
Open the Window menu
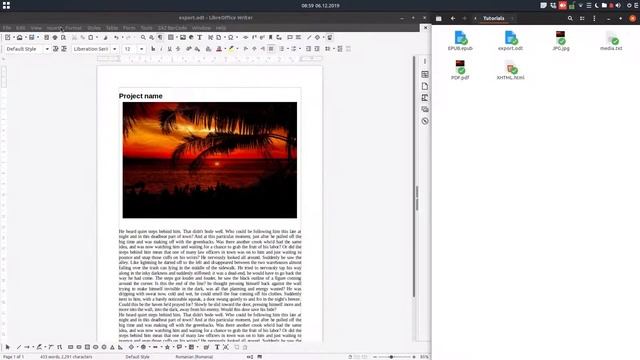pos(201,28)
